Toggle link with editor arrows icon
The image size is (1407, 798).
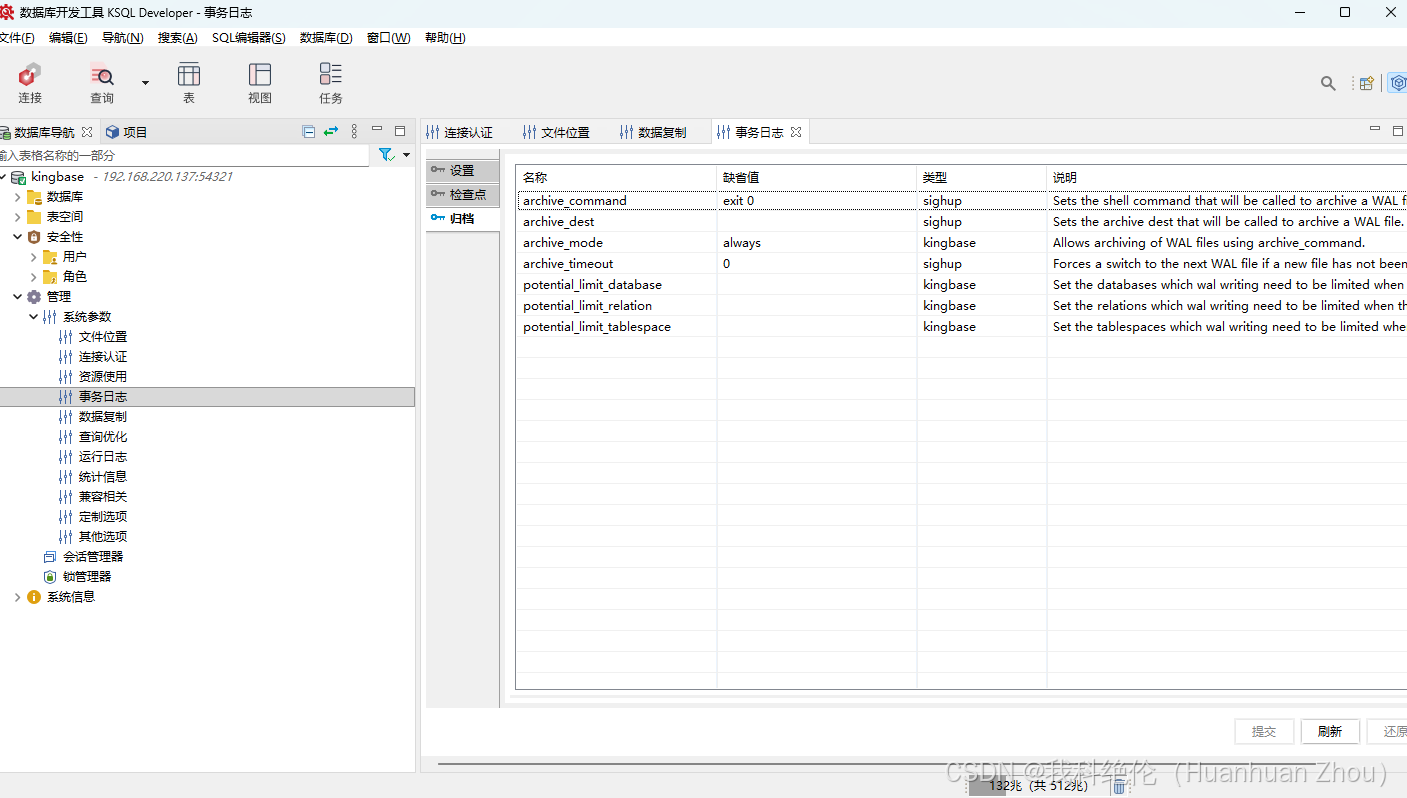click(x=331, y=131)
